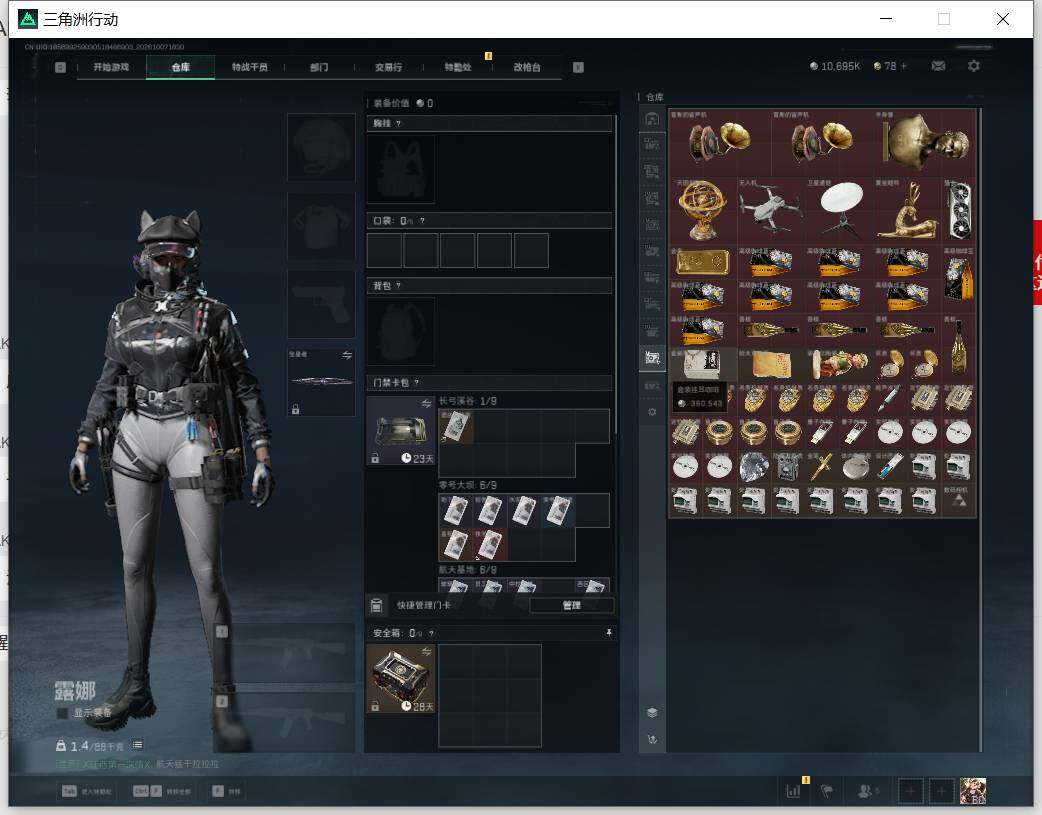Select the graphics card item in warehouse
Viewport: 1042px width, 815px height.
(x=959, y=211)
